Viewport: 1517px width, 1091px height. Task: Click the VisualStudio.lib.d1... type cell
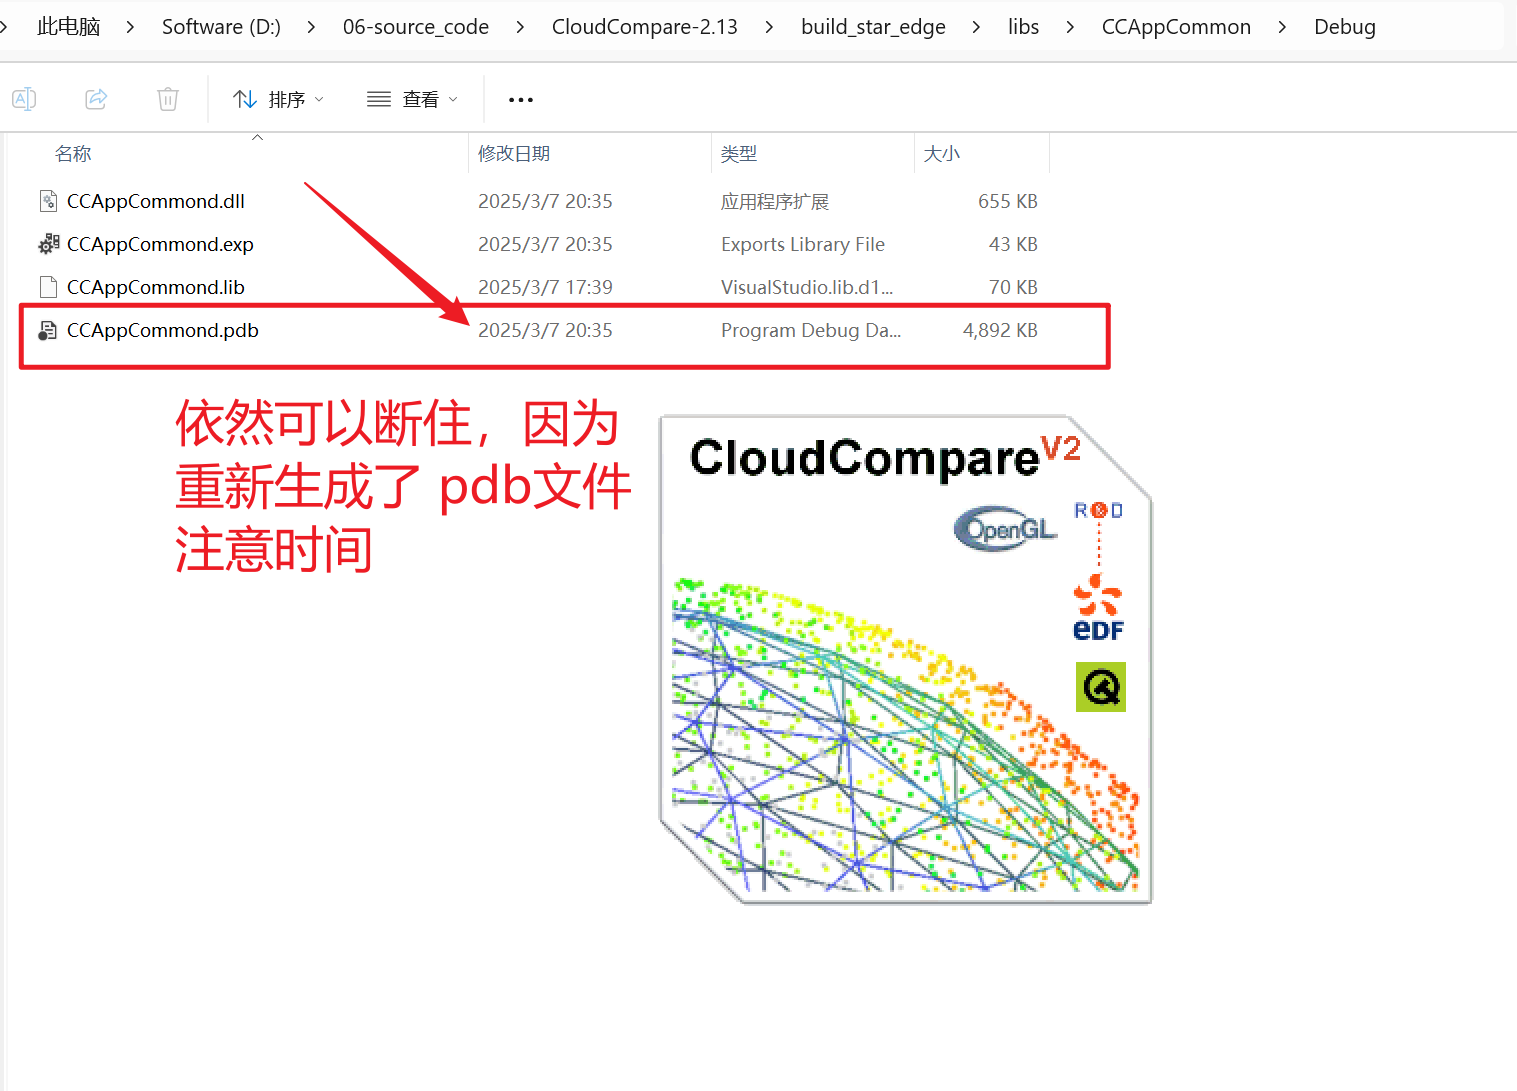[x=807, y=287]
